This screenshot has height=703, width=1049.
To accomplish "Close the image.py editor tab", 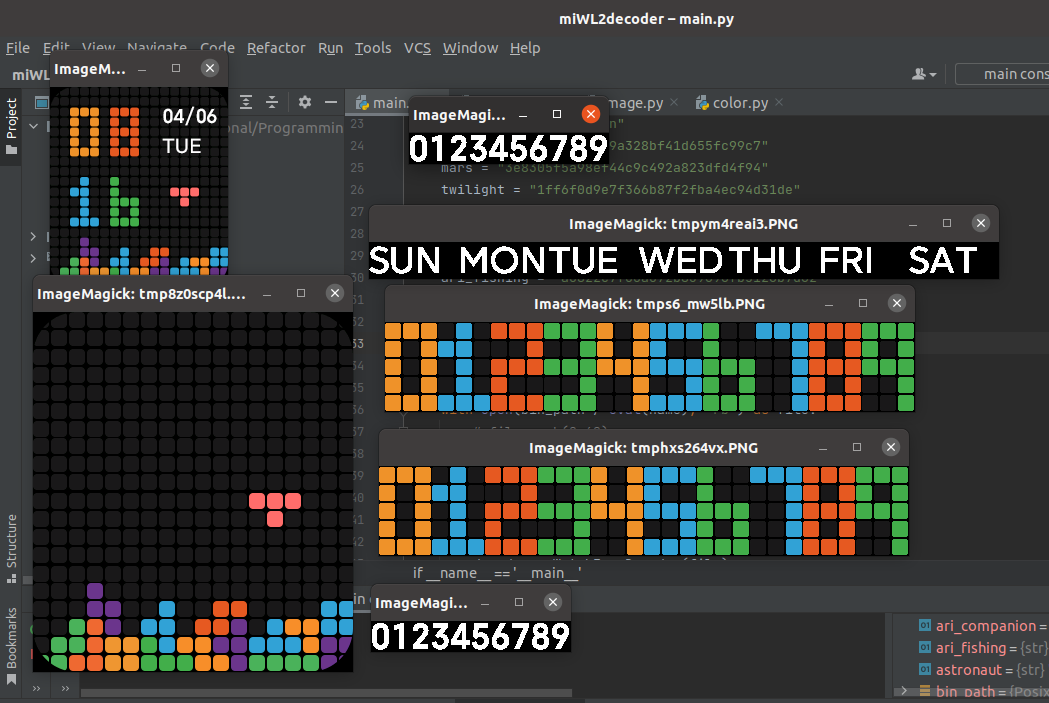I will [674, 102].
